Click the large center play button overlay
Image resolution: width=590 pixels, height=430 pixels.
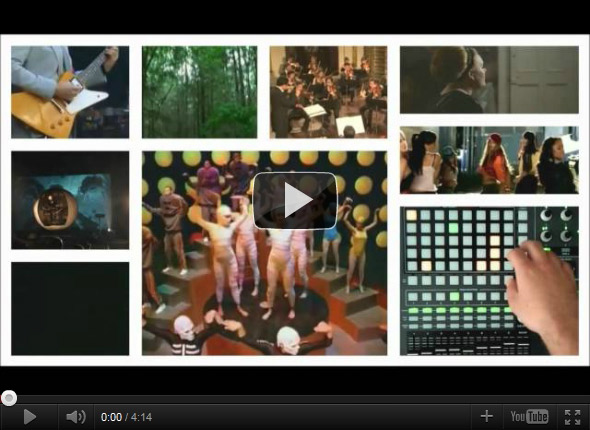(295, 200)
